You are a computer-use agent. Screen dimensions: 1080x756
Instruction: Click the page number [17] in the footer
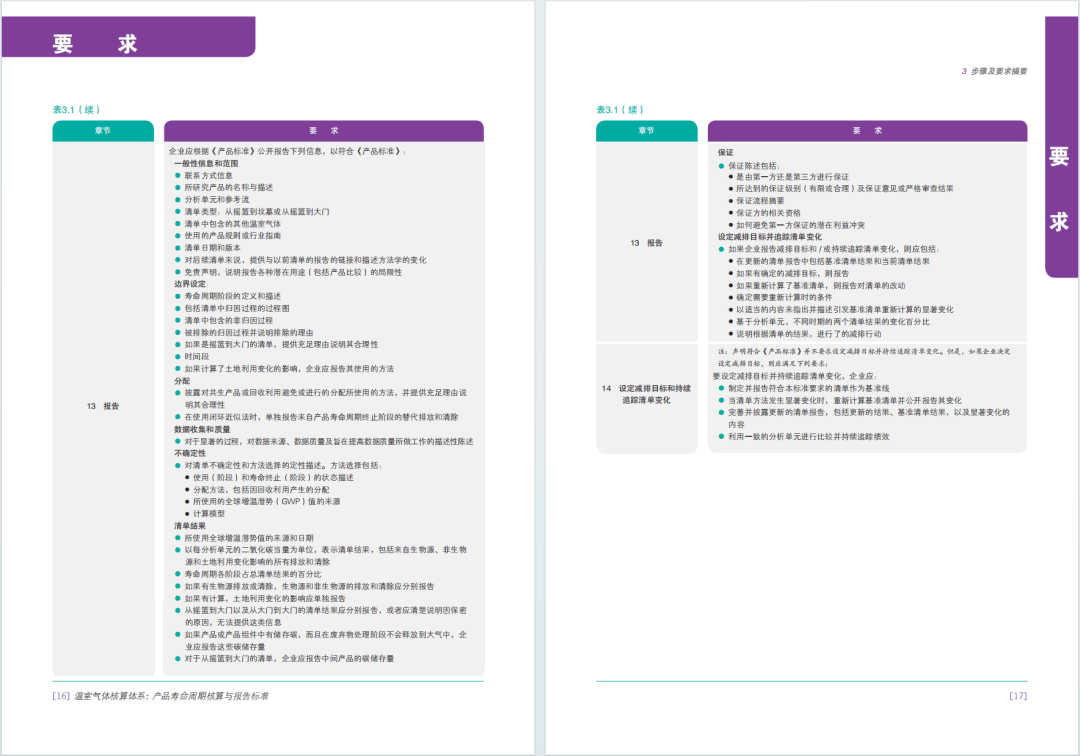point(1017,696)
